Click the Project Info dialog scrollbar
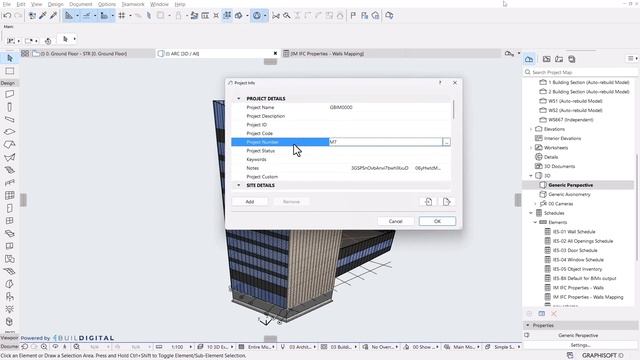This screenshot has width=640, height=360. point(453,109)
